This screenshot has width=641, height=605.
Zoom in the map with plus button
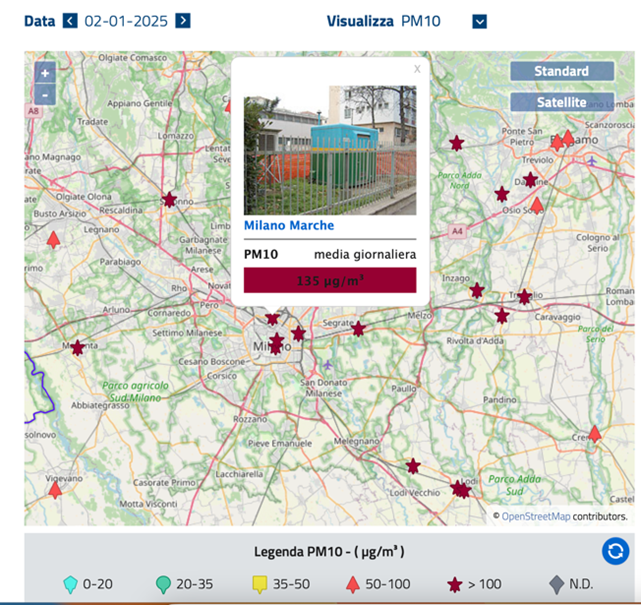45,73
